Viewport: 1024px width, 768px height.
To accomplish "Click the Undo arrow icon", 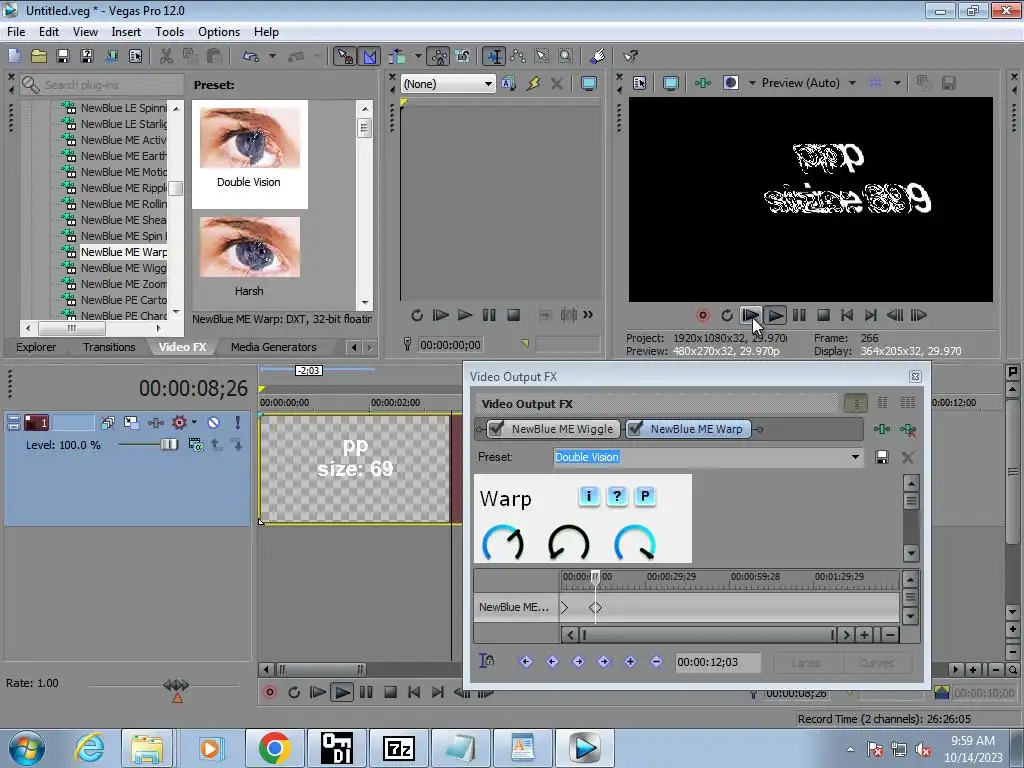I will [251, 57].
